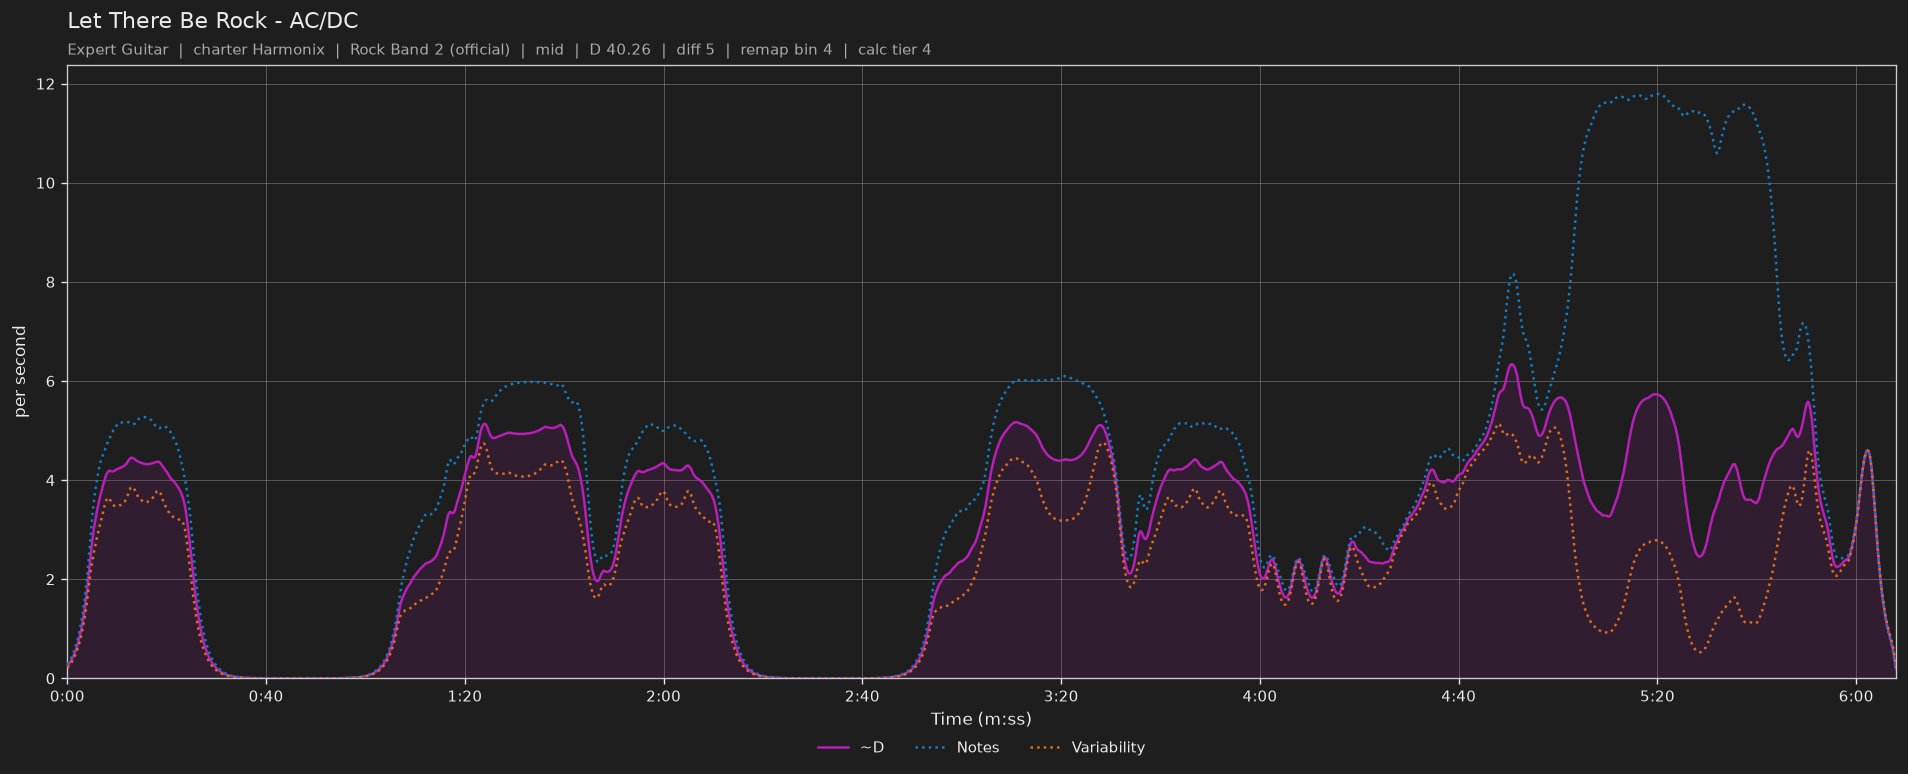The width and height of the screenshot is (1908, 774).
Task: Click the '5:20' x-axis tick label
Action: click(1657, 697)
